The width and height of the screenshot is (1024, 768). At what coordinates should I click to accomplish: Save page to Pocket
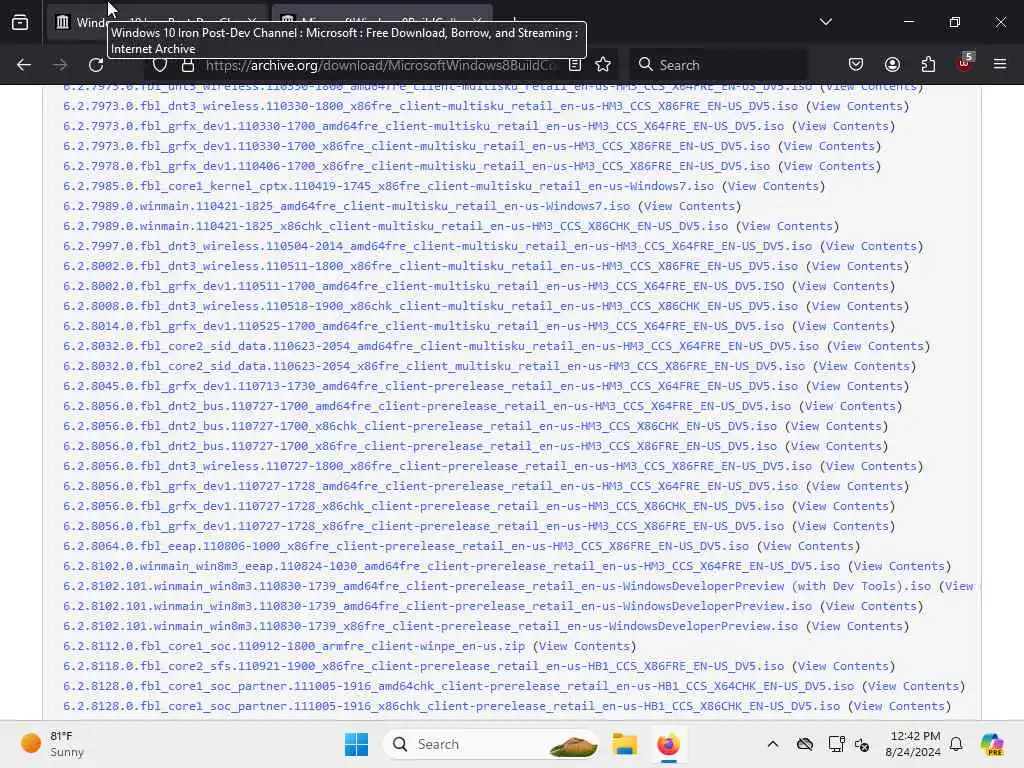[x=856, y=65]
